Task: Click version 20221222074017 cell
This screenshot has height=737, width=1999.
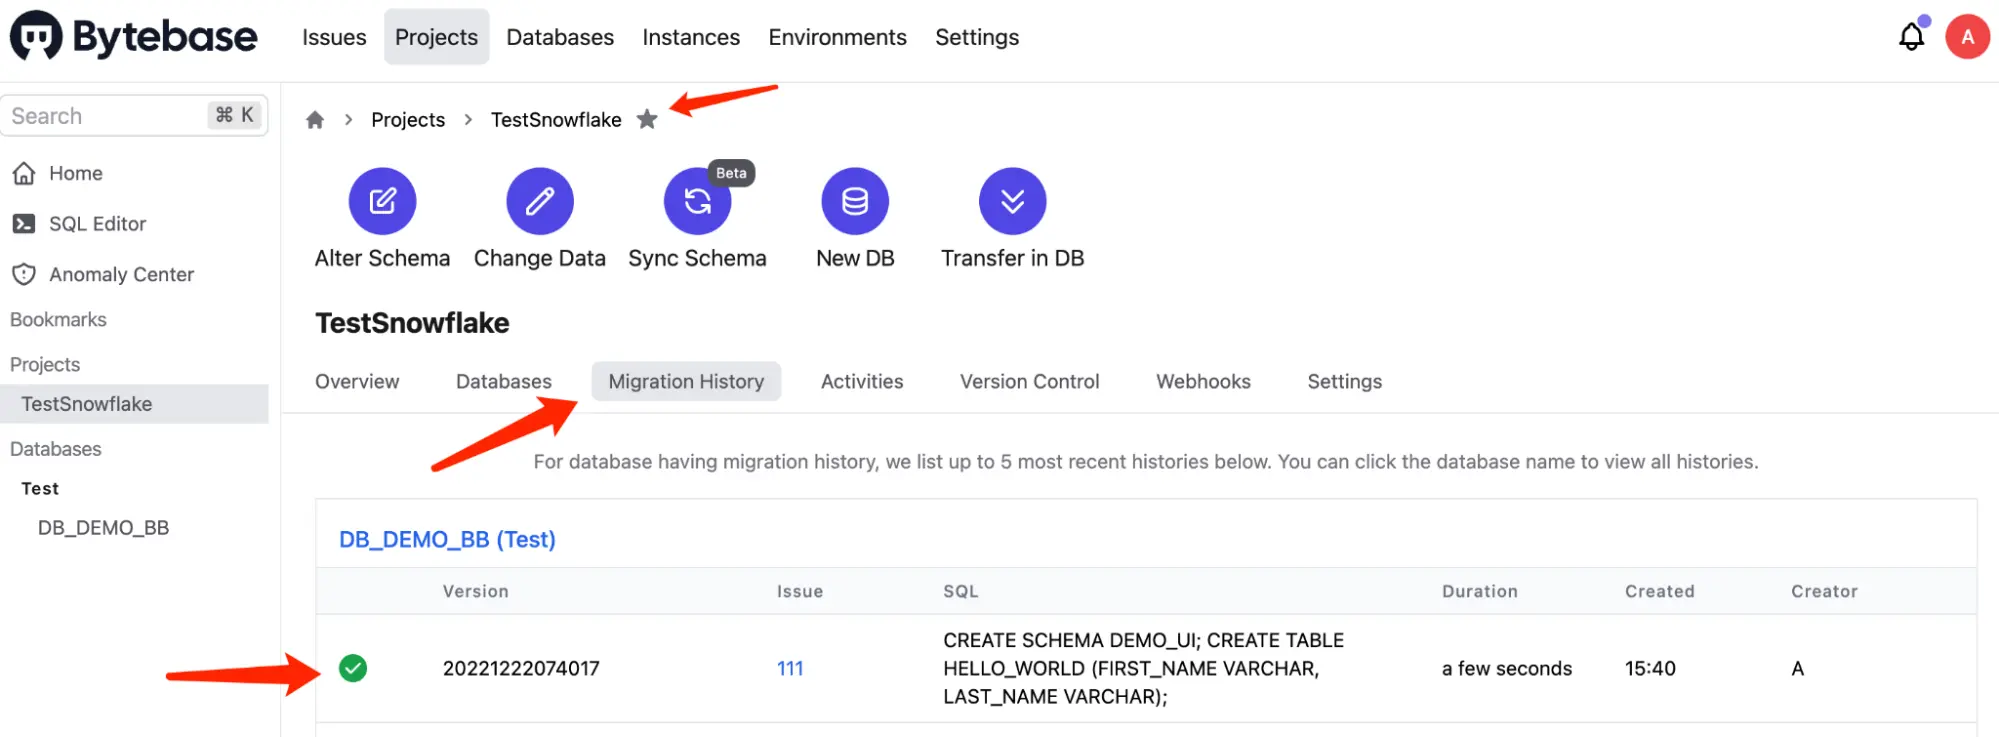Action: [x=521, y=668]
